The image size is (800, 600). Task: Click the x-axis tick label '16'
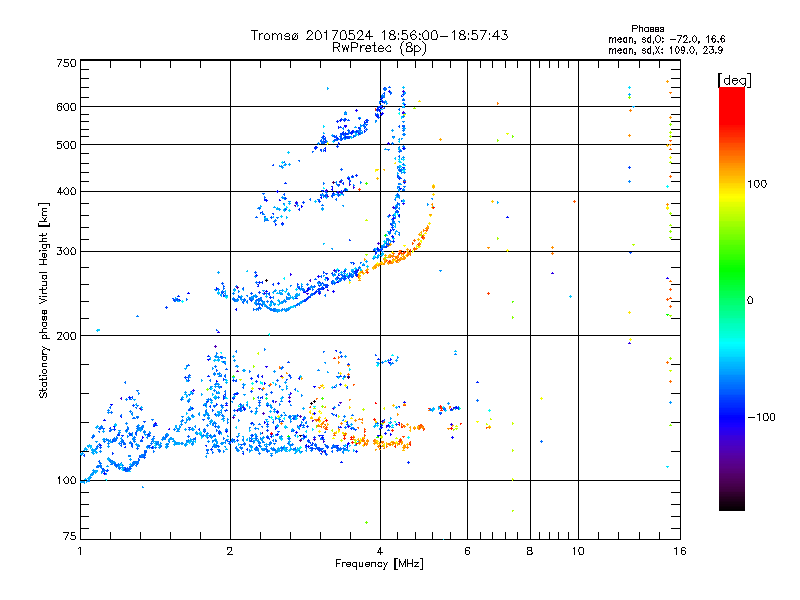click(x=680, y=551)
